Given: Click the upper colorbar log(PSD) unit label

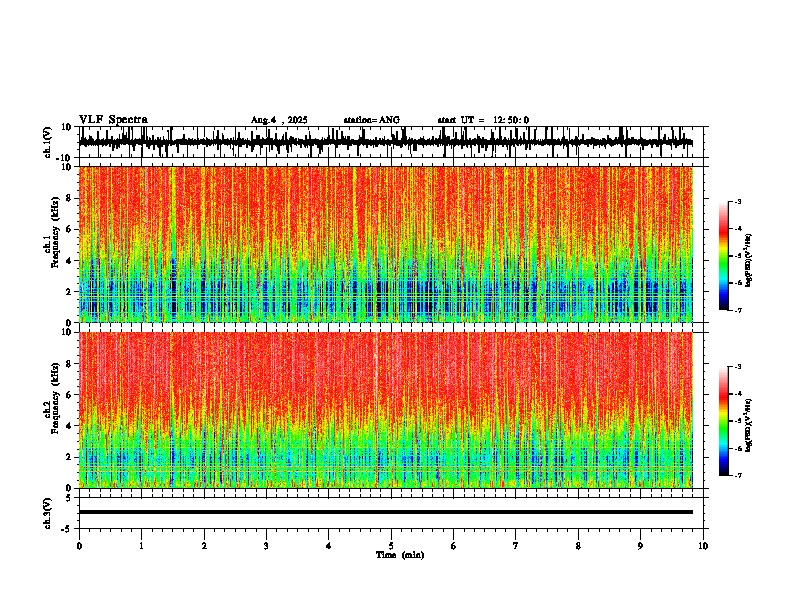Looking at the screenshot, I should (x=748, y=261).
